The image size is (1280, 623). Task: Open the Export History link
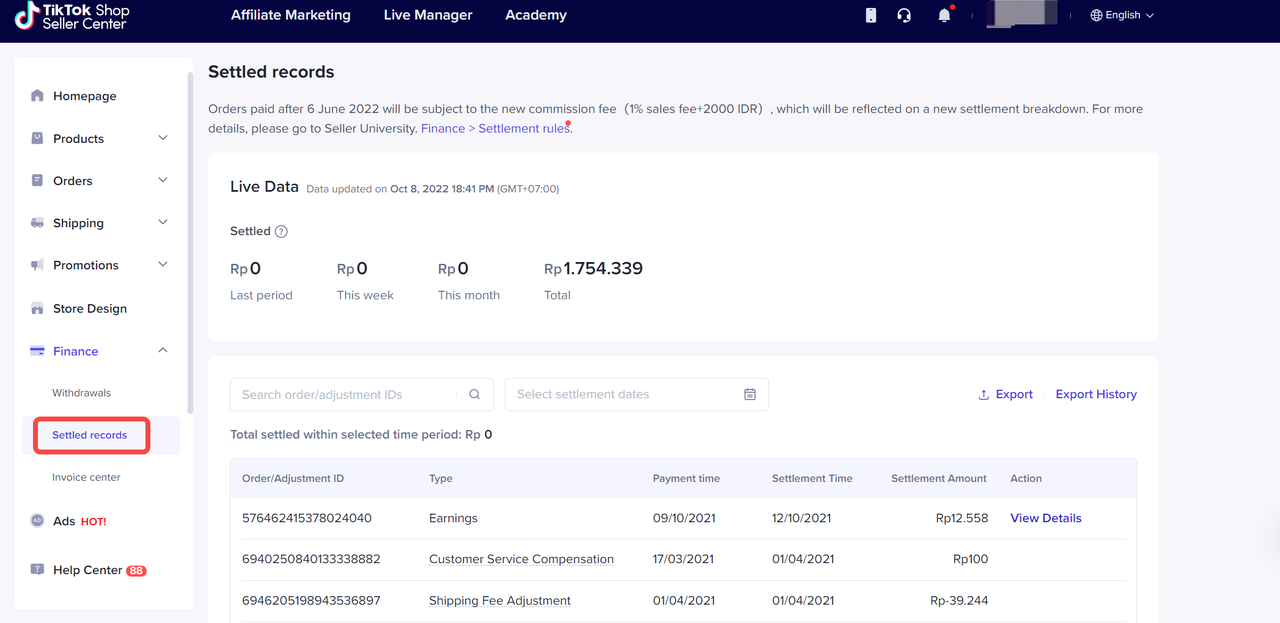tap(1096, 394)
